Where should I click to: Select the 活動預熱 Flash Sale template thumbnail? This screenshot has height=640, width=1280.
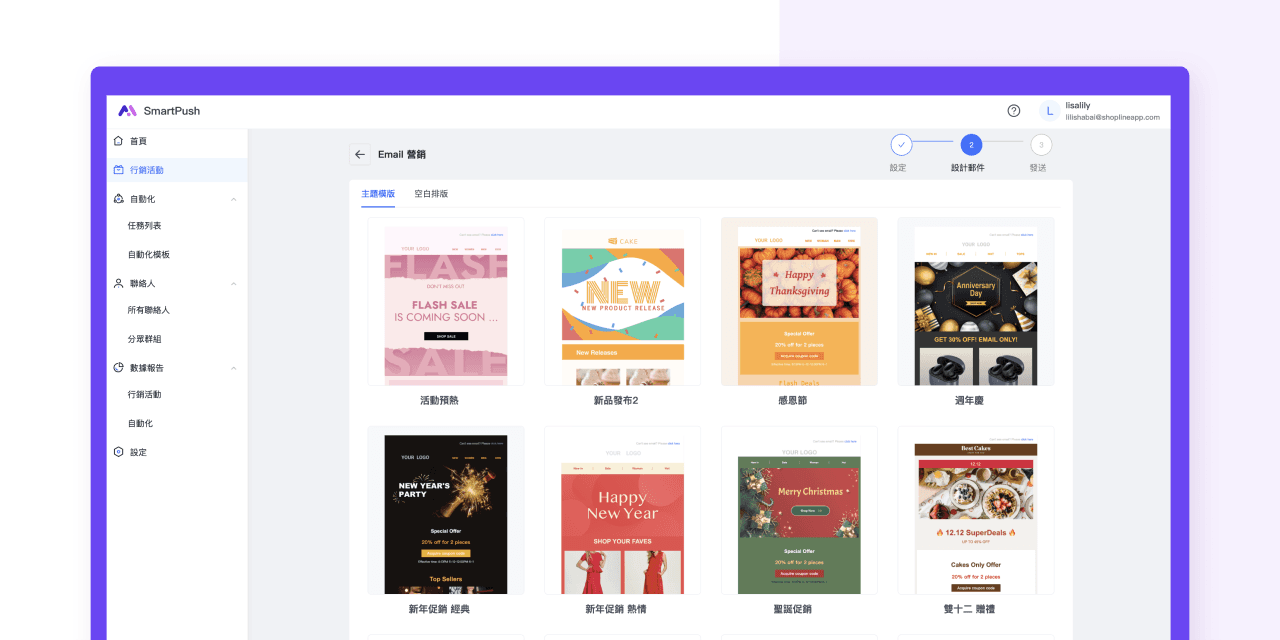click(x=445, y=301)
